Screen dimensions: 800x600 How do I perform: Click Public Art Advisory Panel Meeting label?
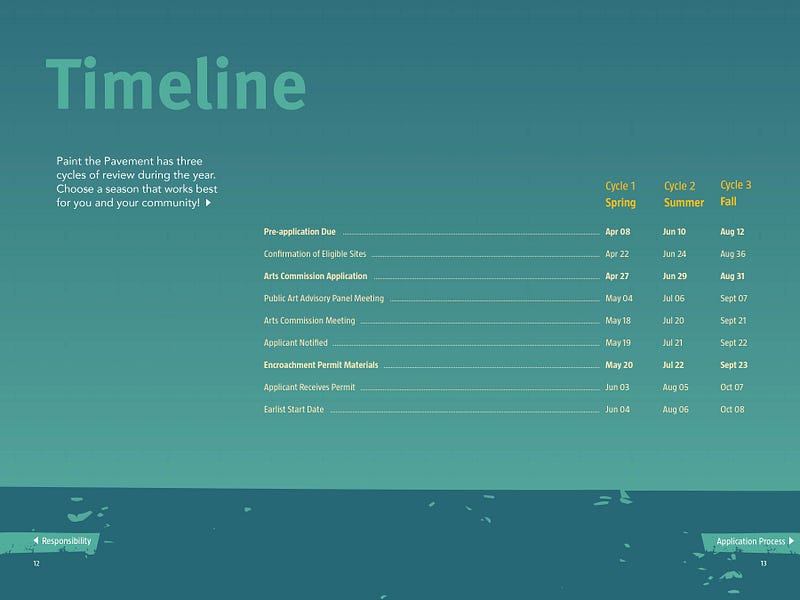tap(323, 298)
